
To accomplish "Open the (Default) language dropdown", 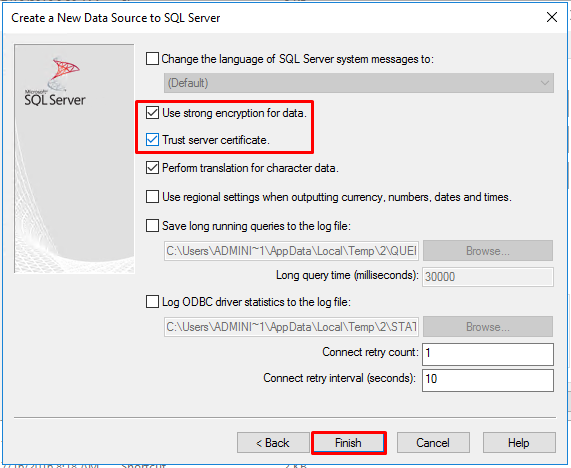I will [x=359, y=83].
